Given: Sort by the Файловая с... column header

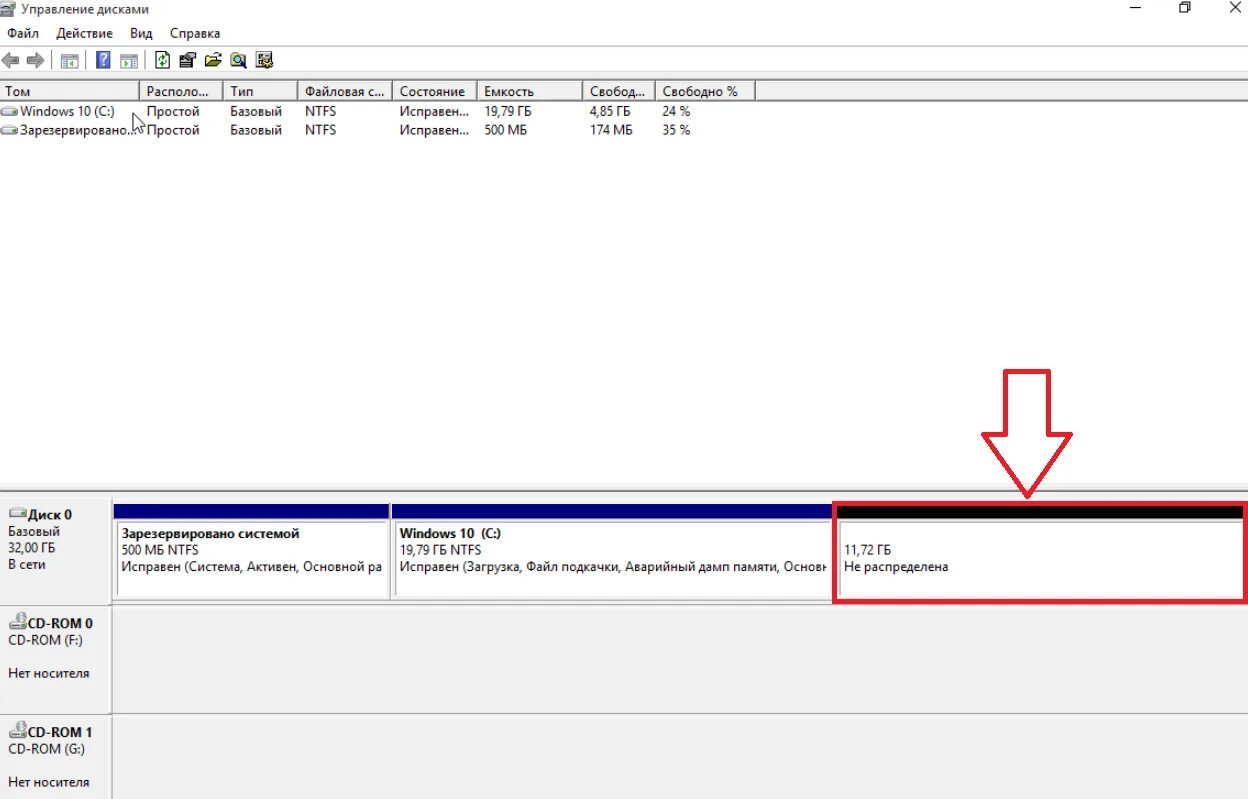Looking at the screenshot, I should [345, 91].
